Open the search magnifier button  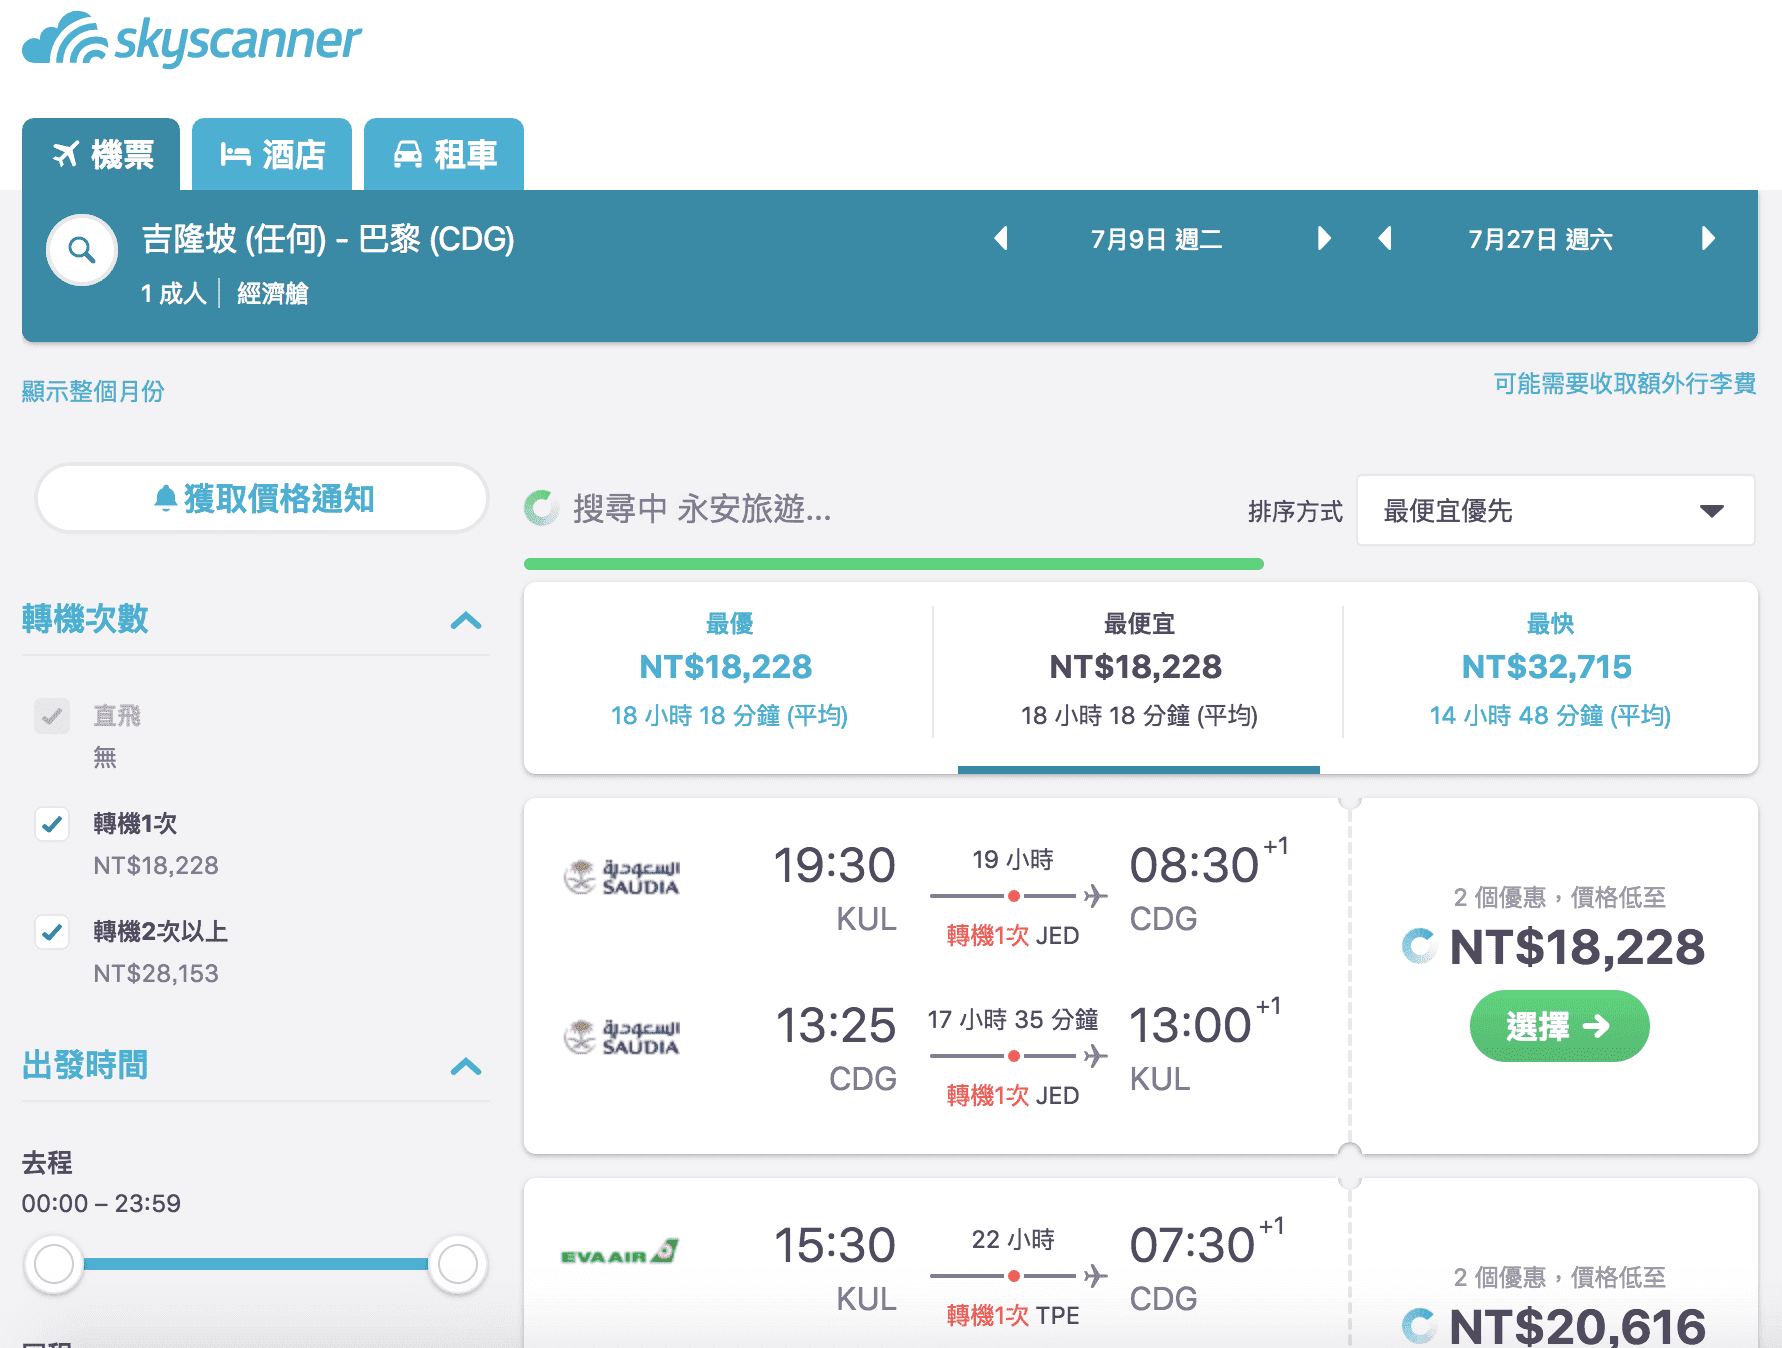[x=82, y=250]
